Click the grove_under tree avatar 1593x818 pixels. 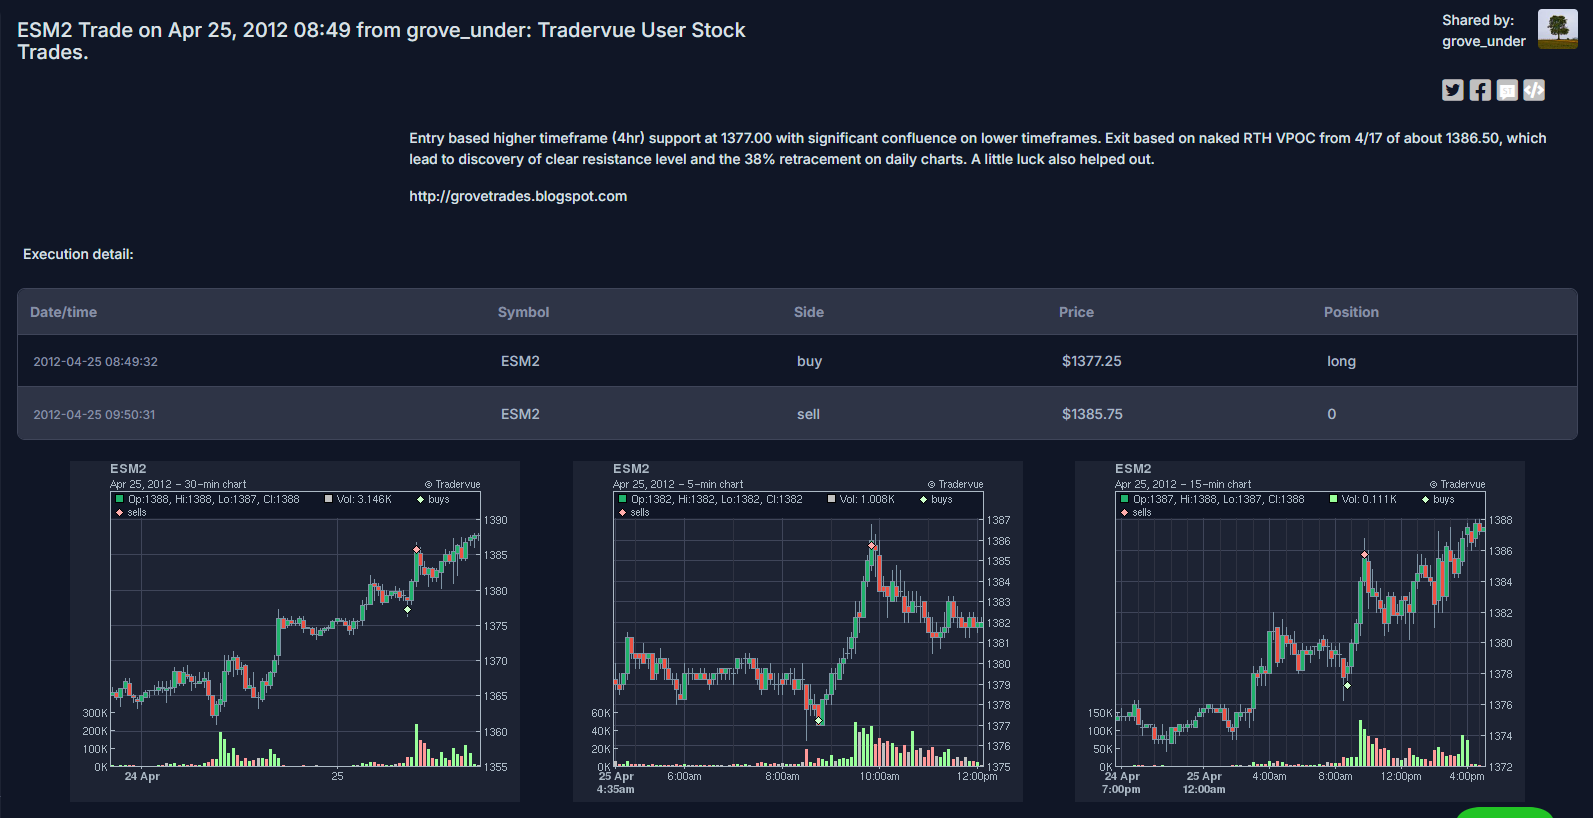[1557, 29]
